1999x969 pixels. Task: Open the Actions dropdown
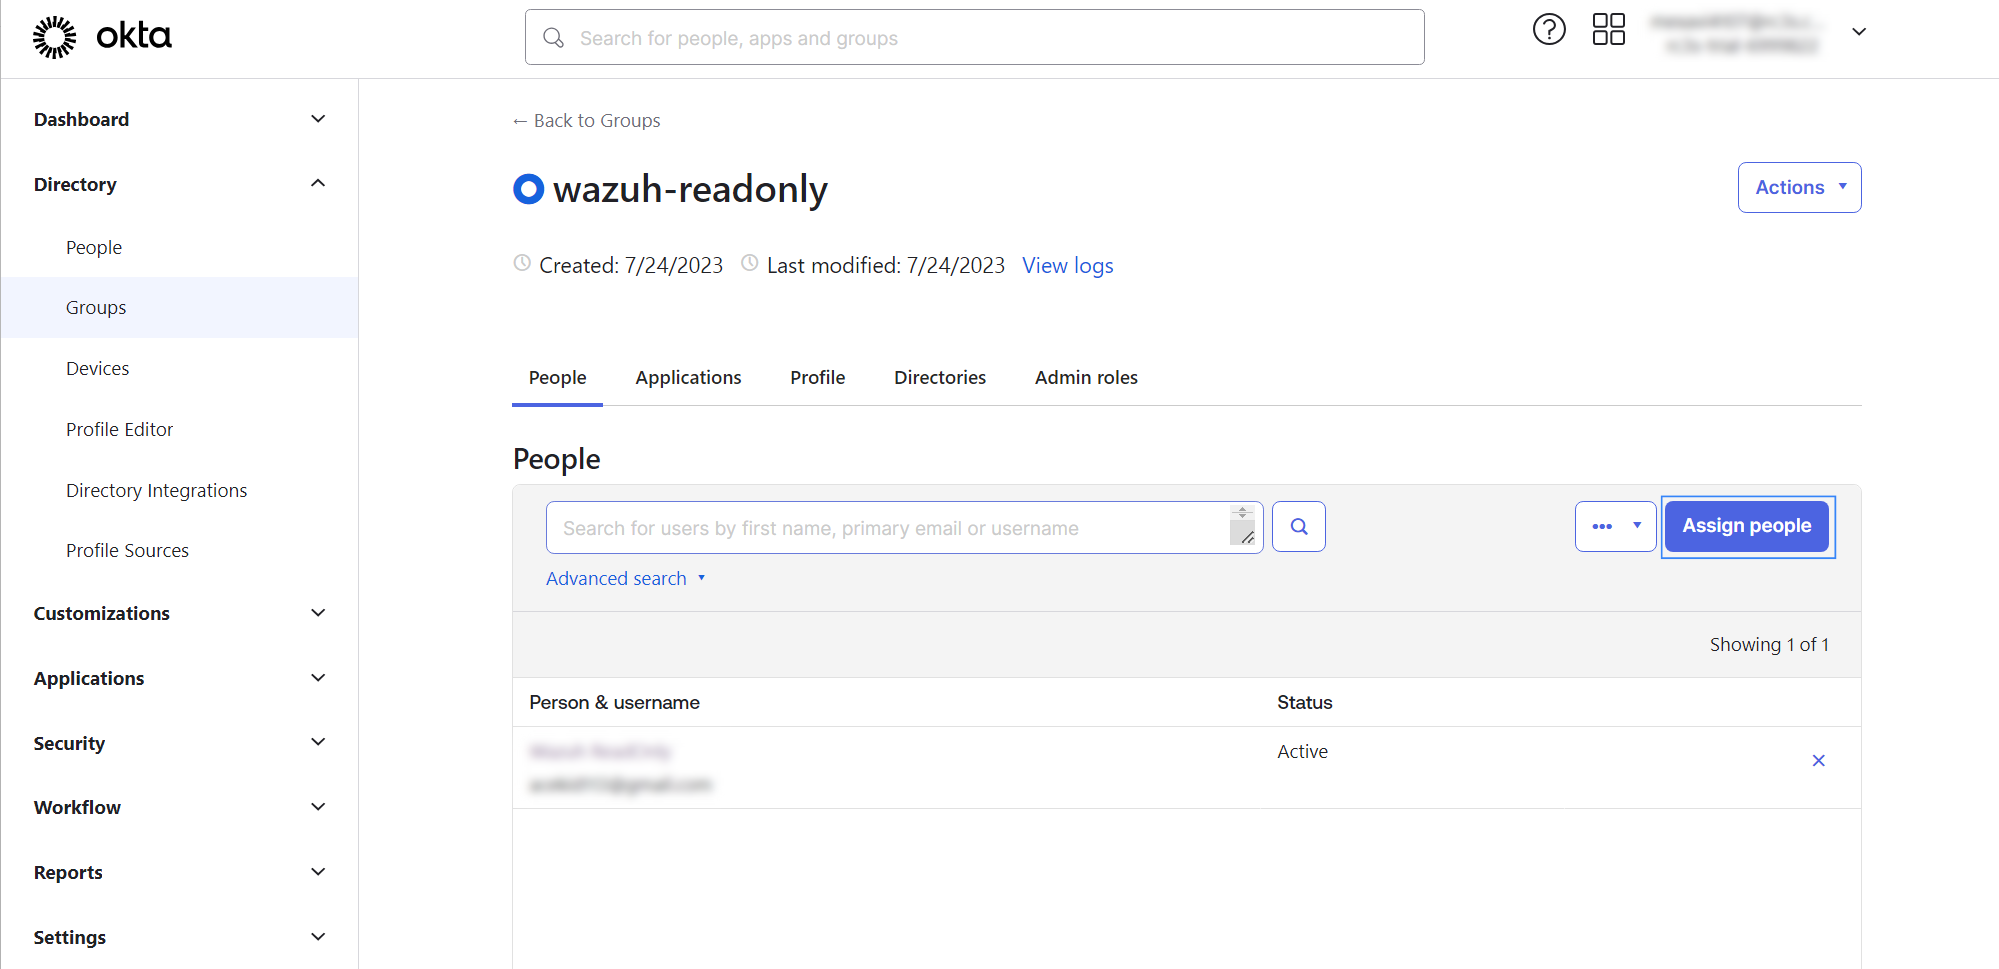click(1798, 188)
